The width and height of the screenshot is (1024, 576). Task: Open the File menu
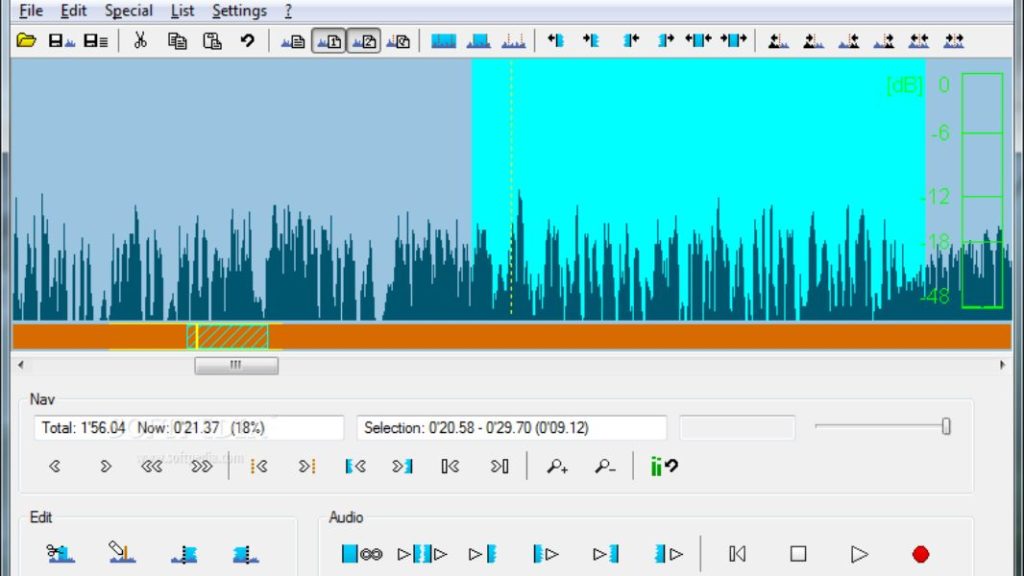point(31,11)
